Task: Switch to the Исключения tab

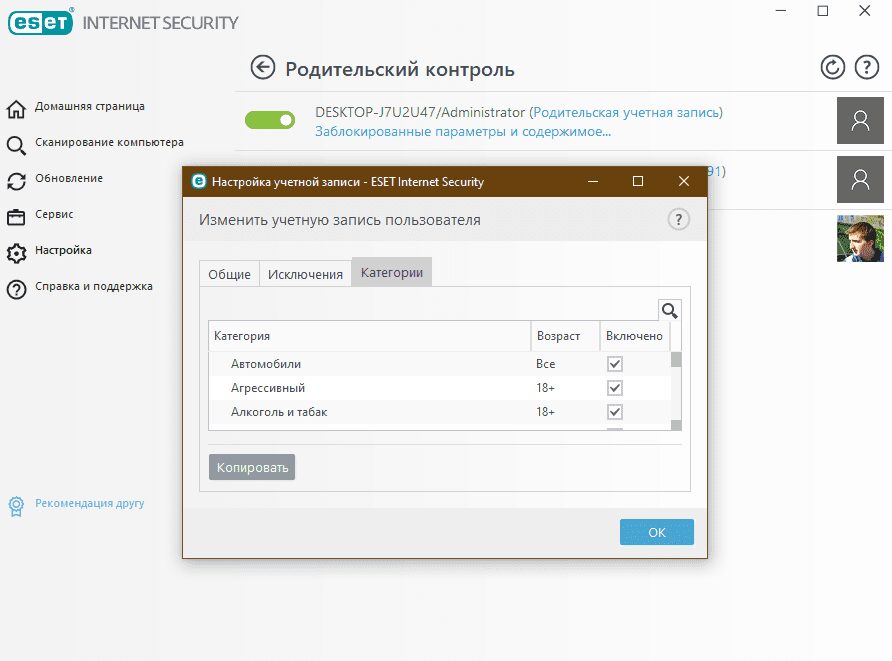Action: (x=305, y=274)
